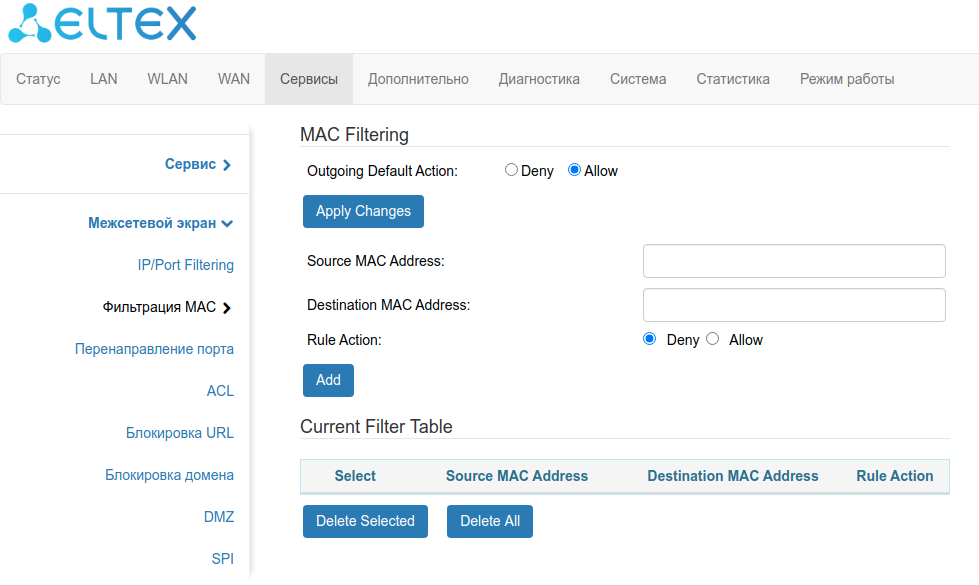Click the Destination MAC Address input

tap(794, 305)
